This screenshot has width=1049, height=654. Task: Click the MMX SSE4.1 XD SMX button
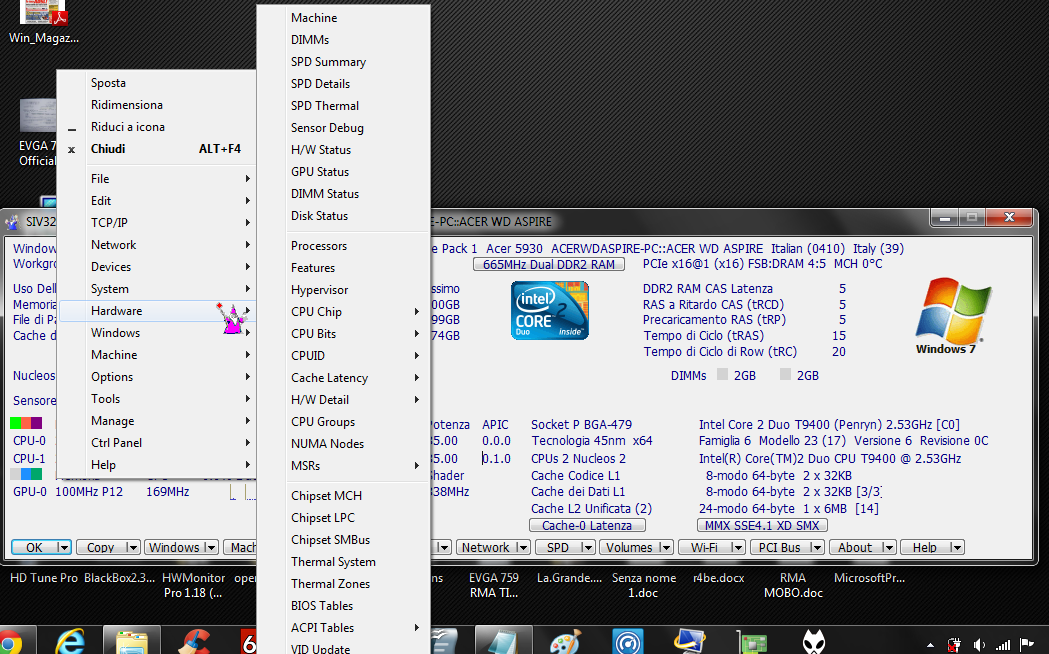pyautogui.click(x=762, y=526)
